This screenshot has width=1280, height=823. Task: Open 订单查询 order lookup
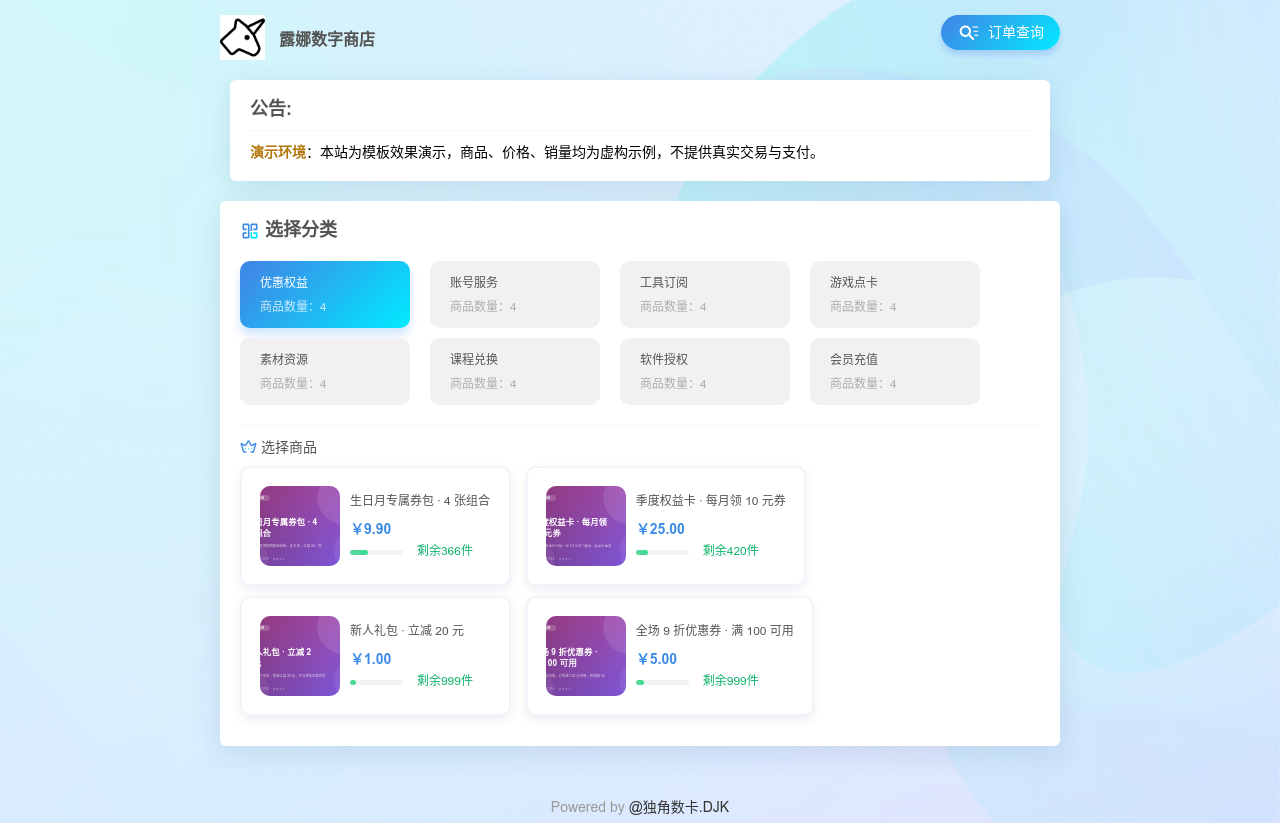[1000, 32]
